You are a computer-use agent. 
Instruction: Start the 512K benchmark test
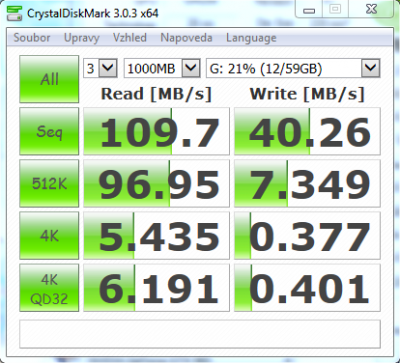point(49,183)
